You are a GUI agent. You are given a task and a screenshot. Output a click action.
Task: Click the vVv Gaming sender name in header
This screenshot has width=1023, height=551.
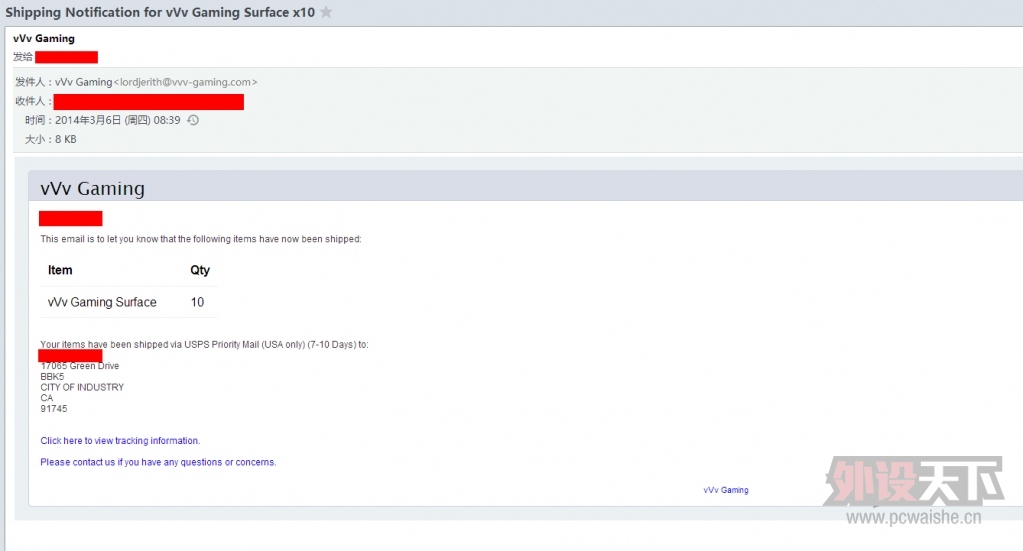[x=44, y=38]
